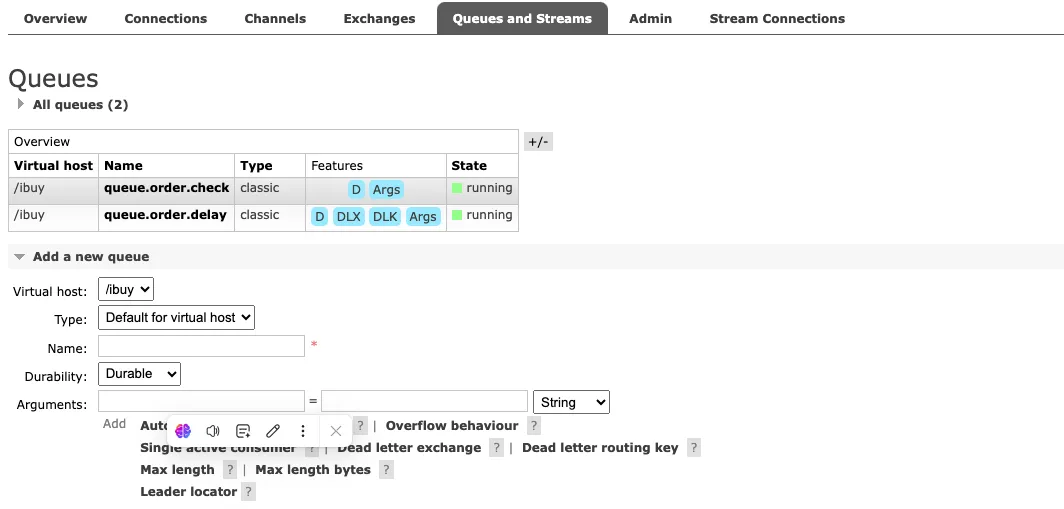Click help icon next to Leader locator
This screenshot has width=1064, height=509.
248,492
